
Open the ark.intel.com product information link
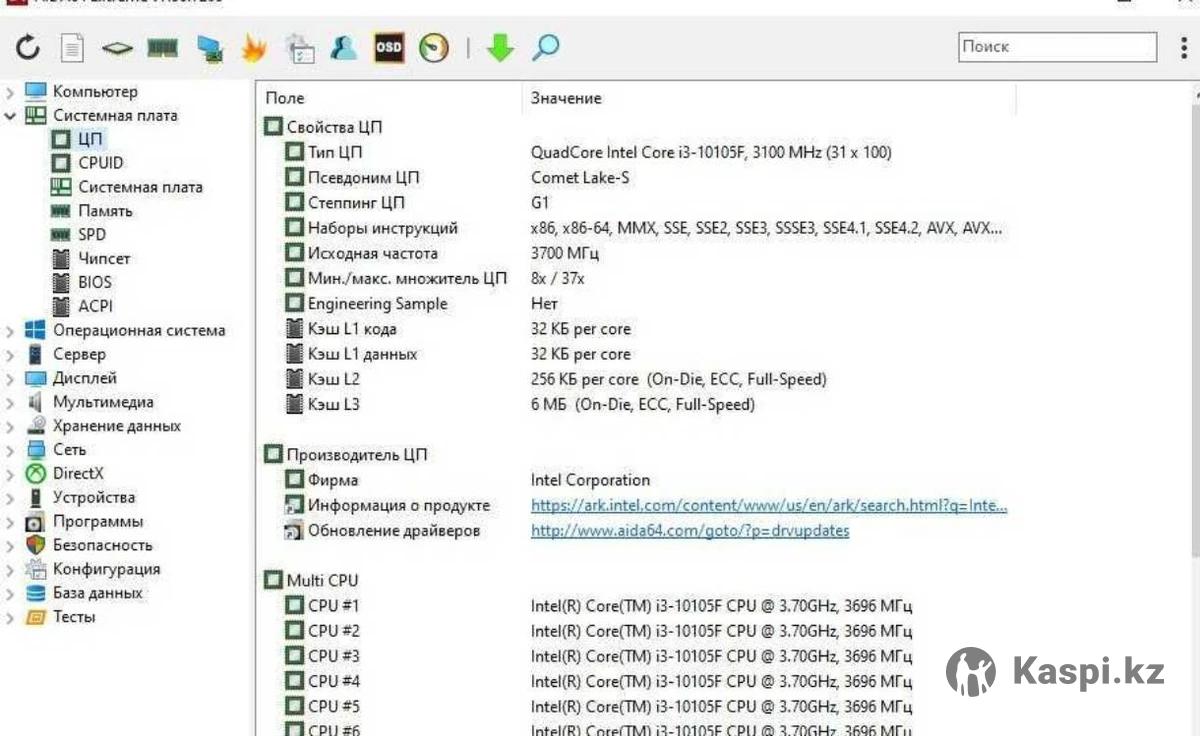768,506
